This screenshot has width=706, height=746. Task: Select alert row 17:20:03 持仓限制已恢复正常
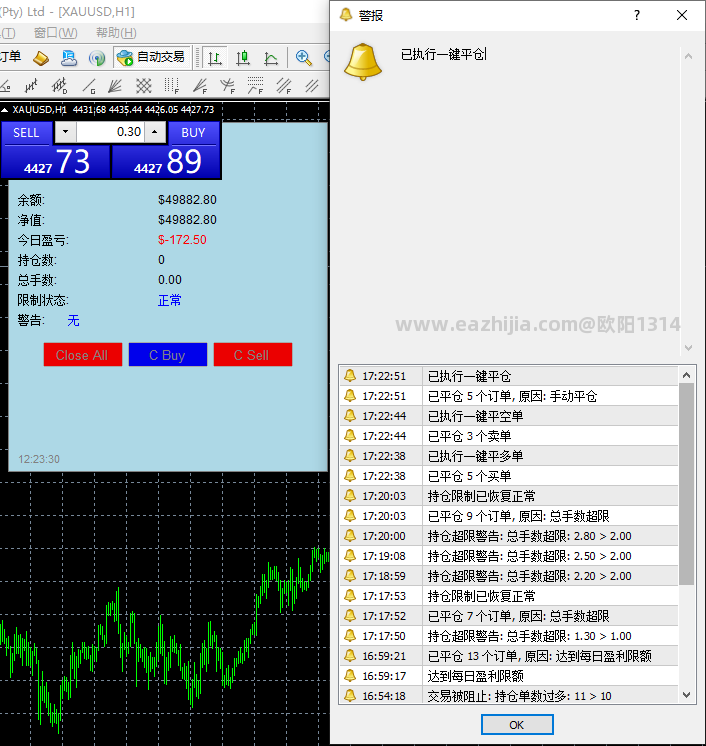click(509, 496)
